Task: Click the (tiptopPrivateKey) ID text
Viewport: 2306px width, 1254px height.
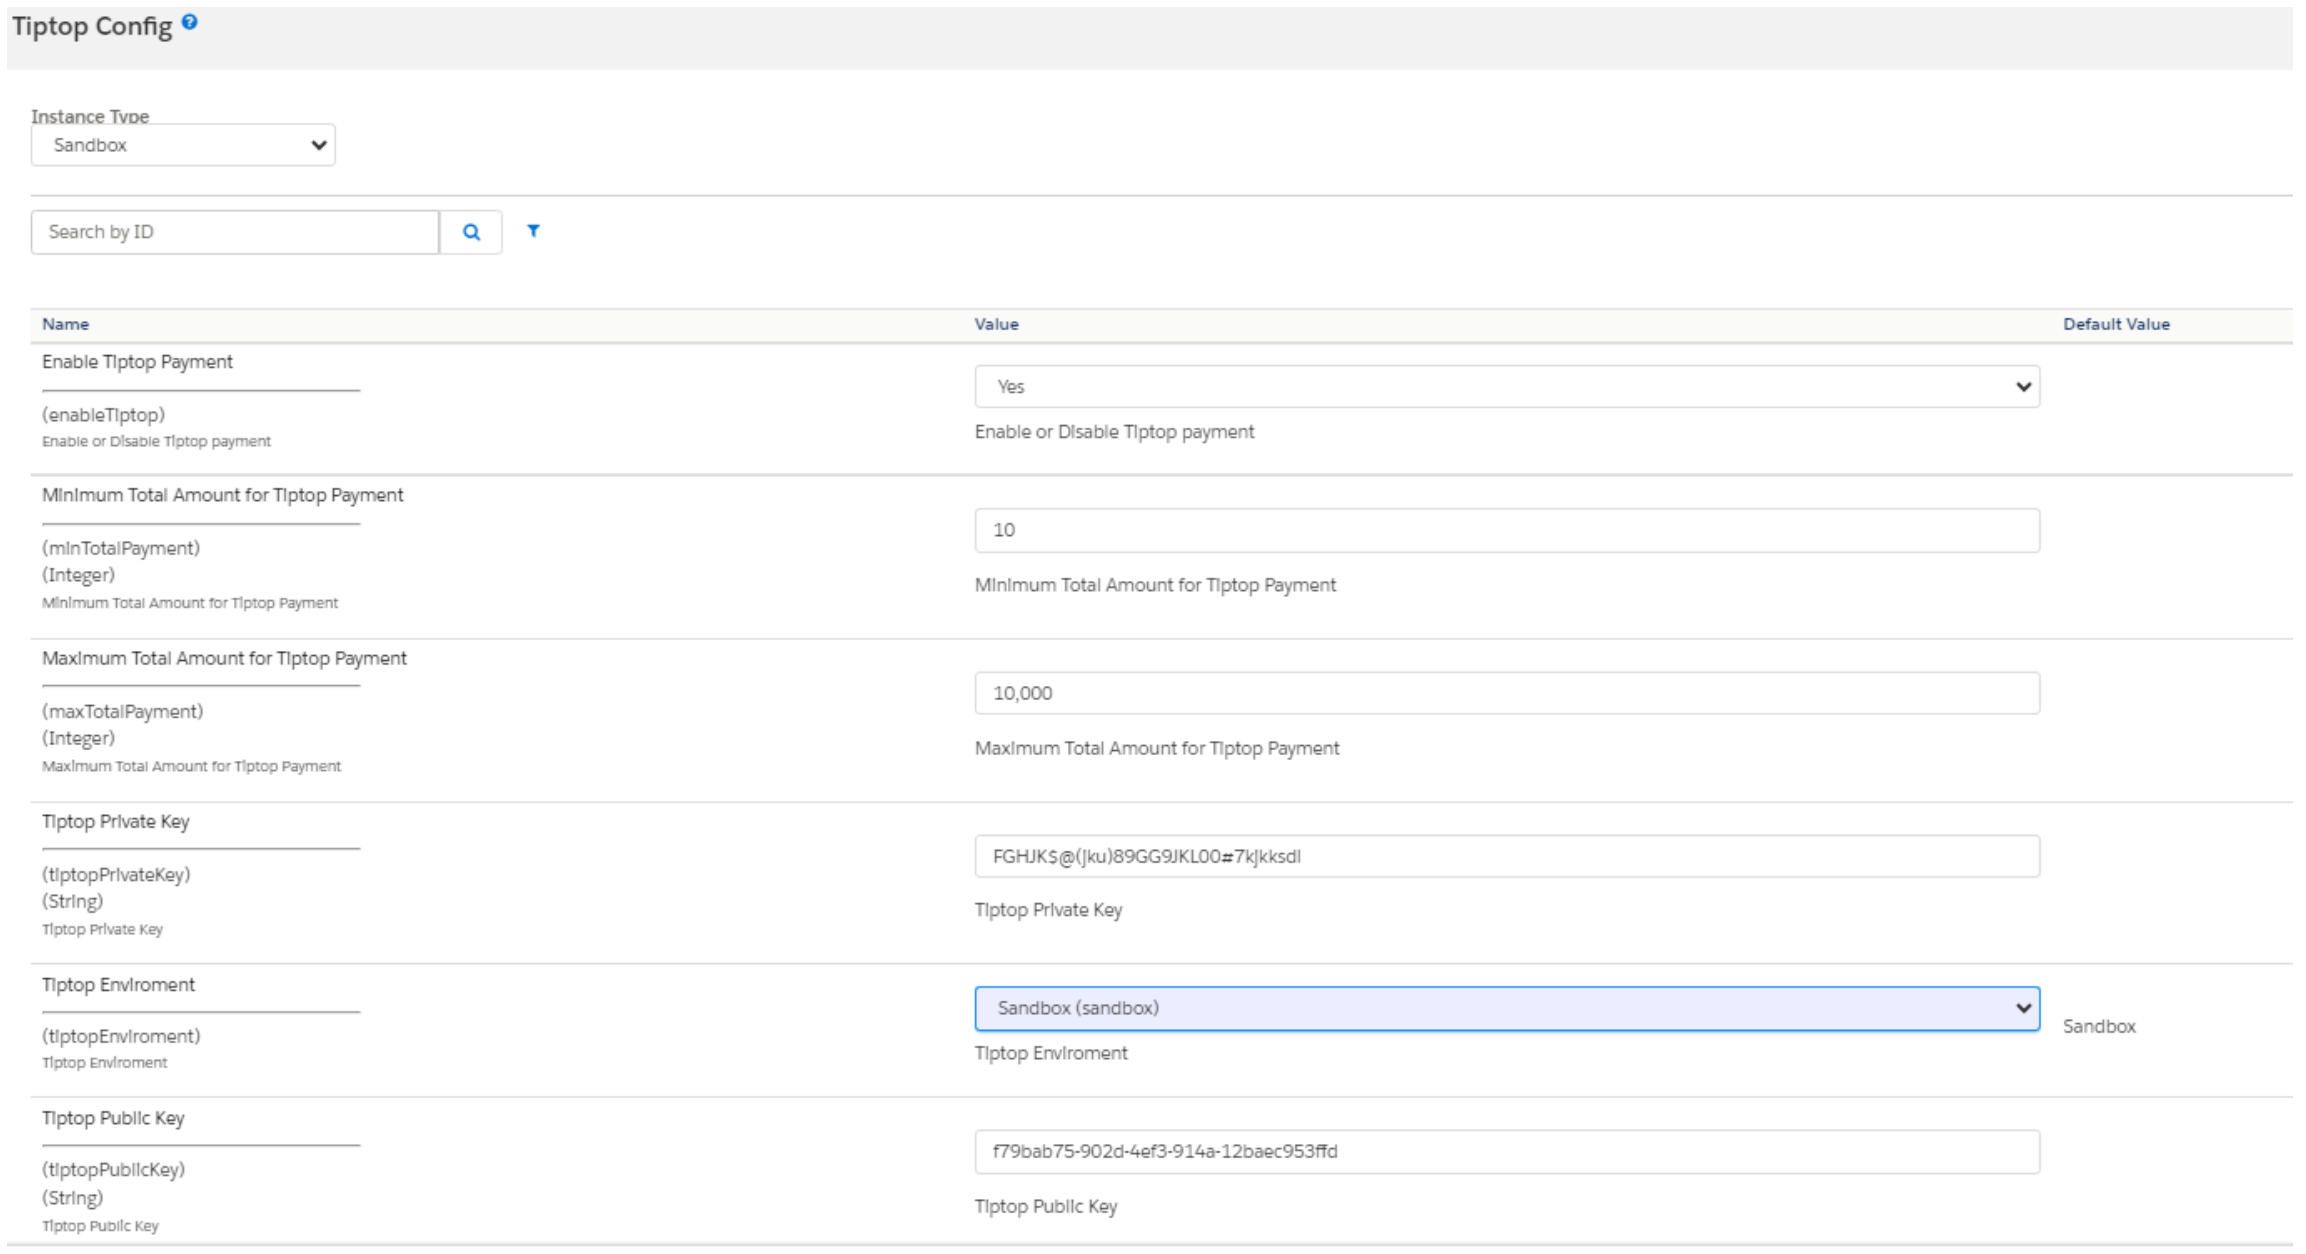Action: [x=116, y=874]
